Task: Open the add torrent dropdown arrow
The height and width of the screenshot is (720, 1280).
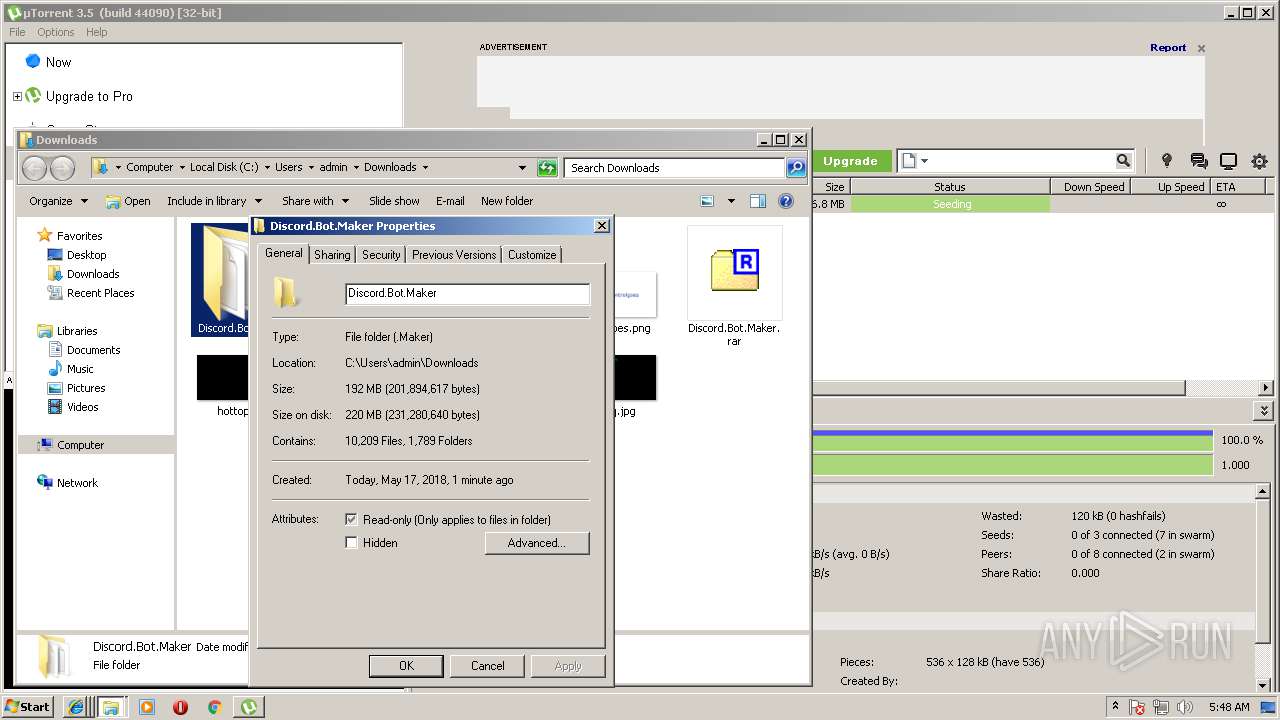Action: [924, 161]
